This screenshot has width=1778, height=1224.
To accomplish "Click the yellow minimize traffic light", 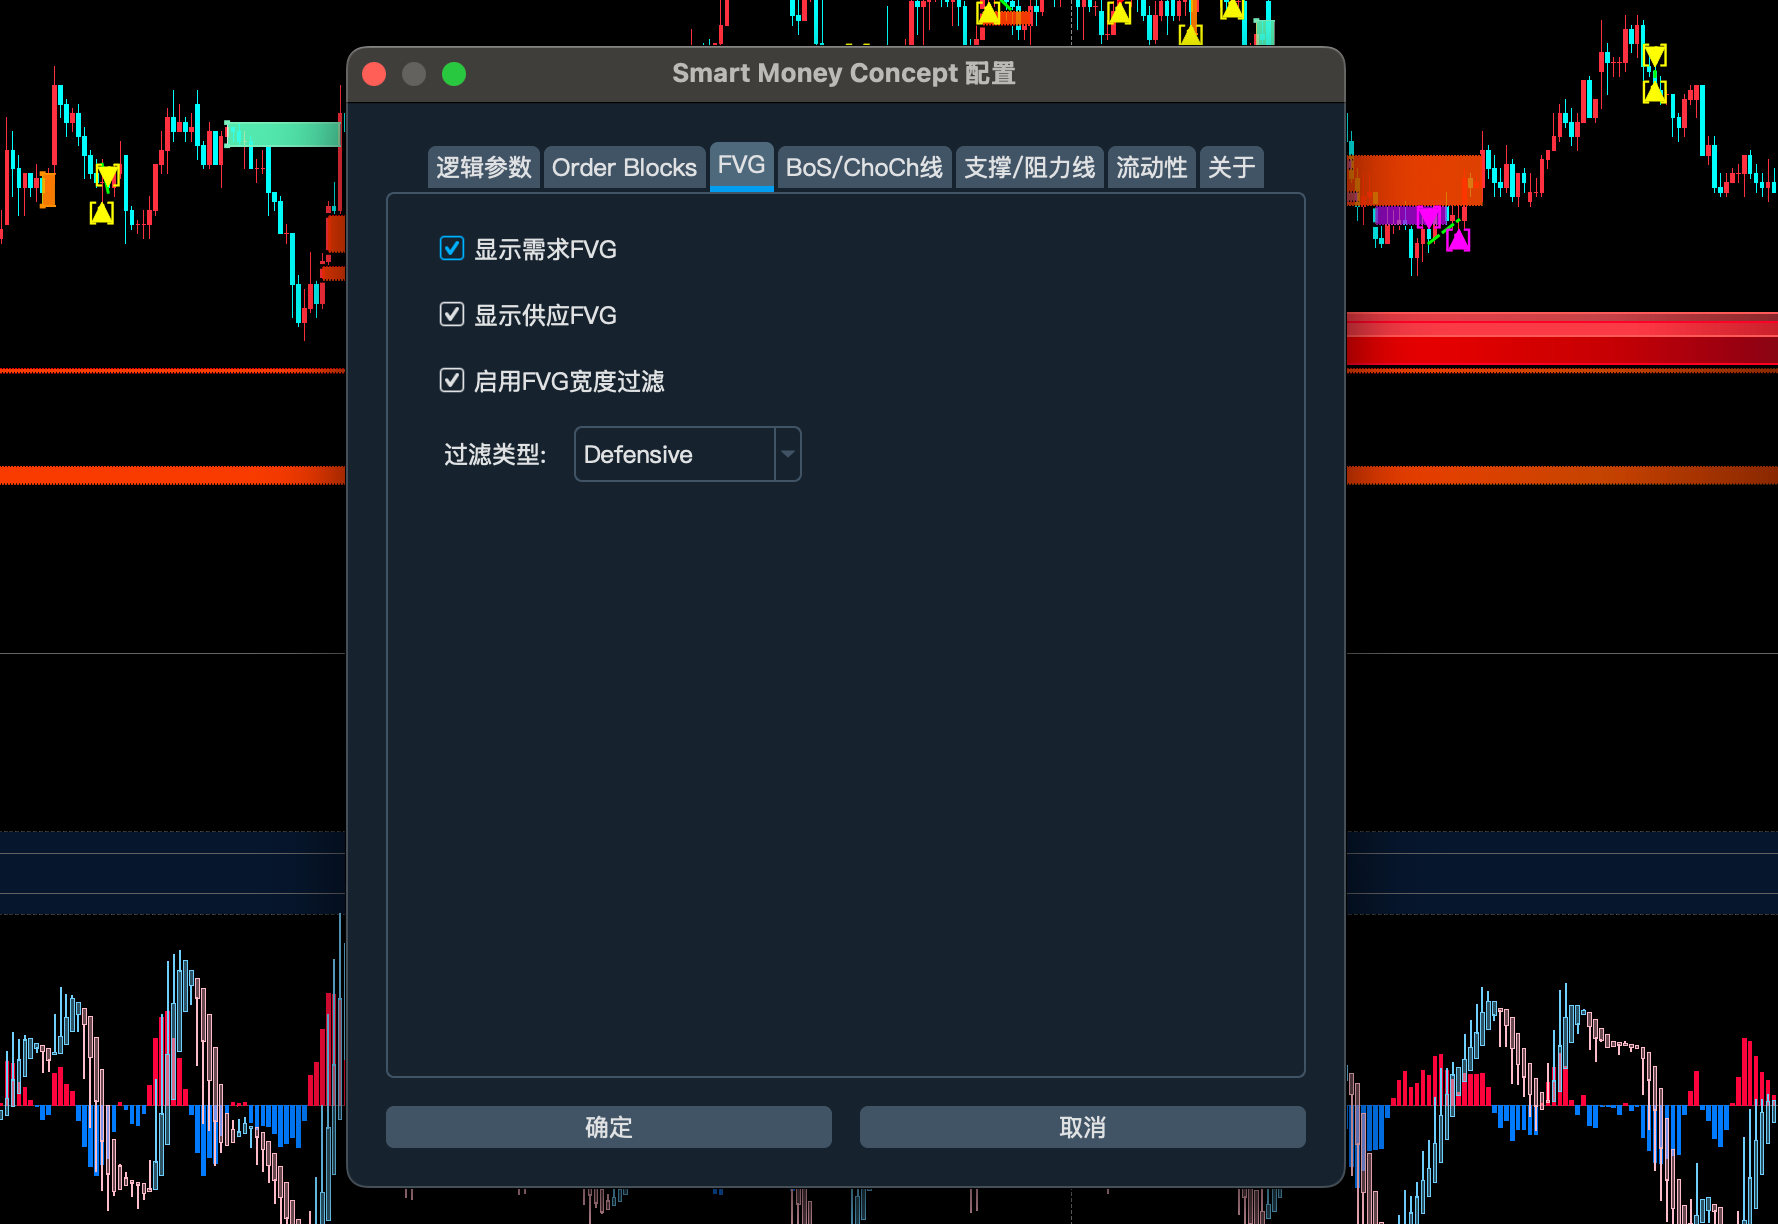I will (413, 73).
